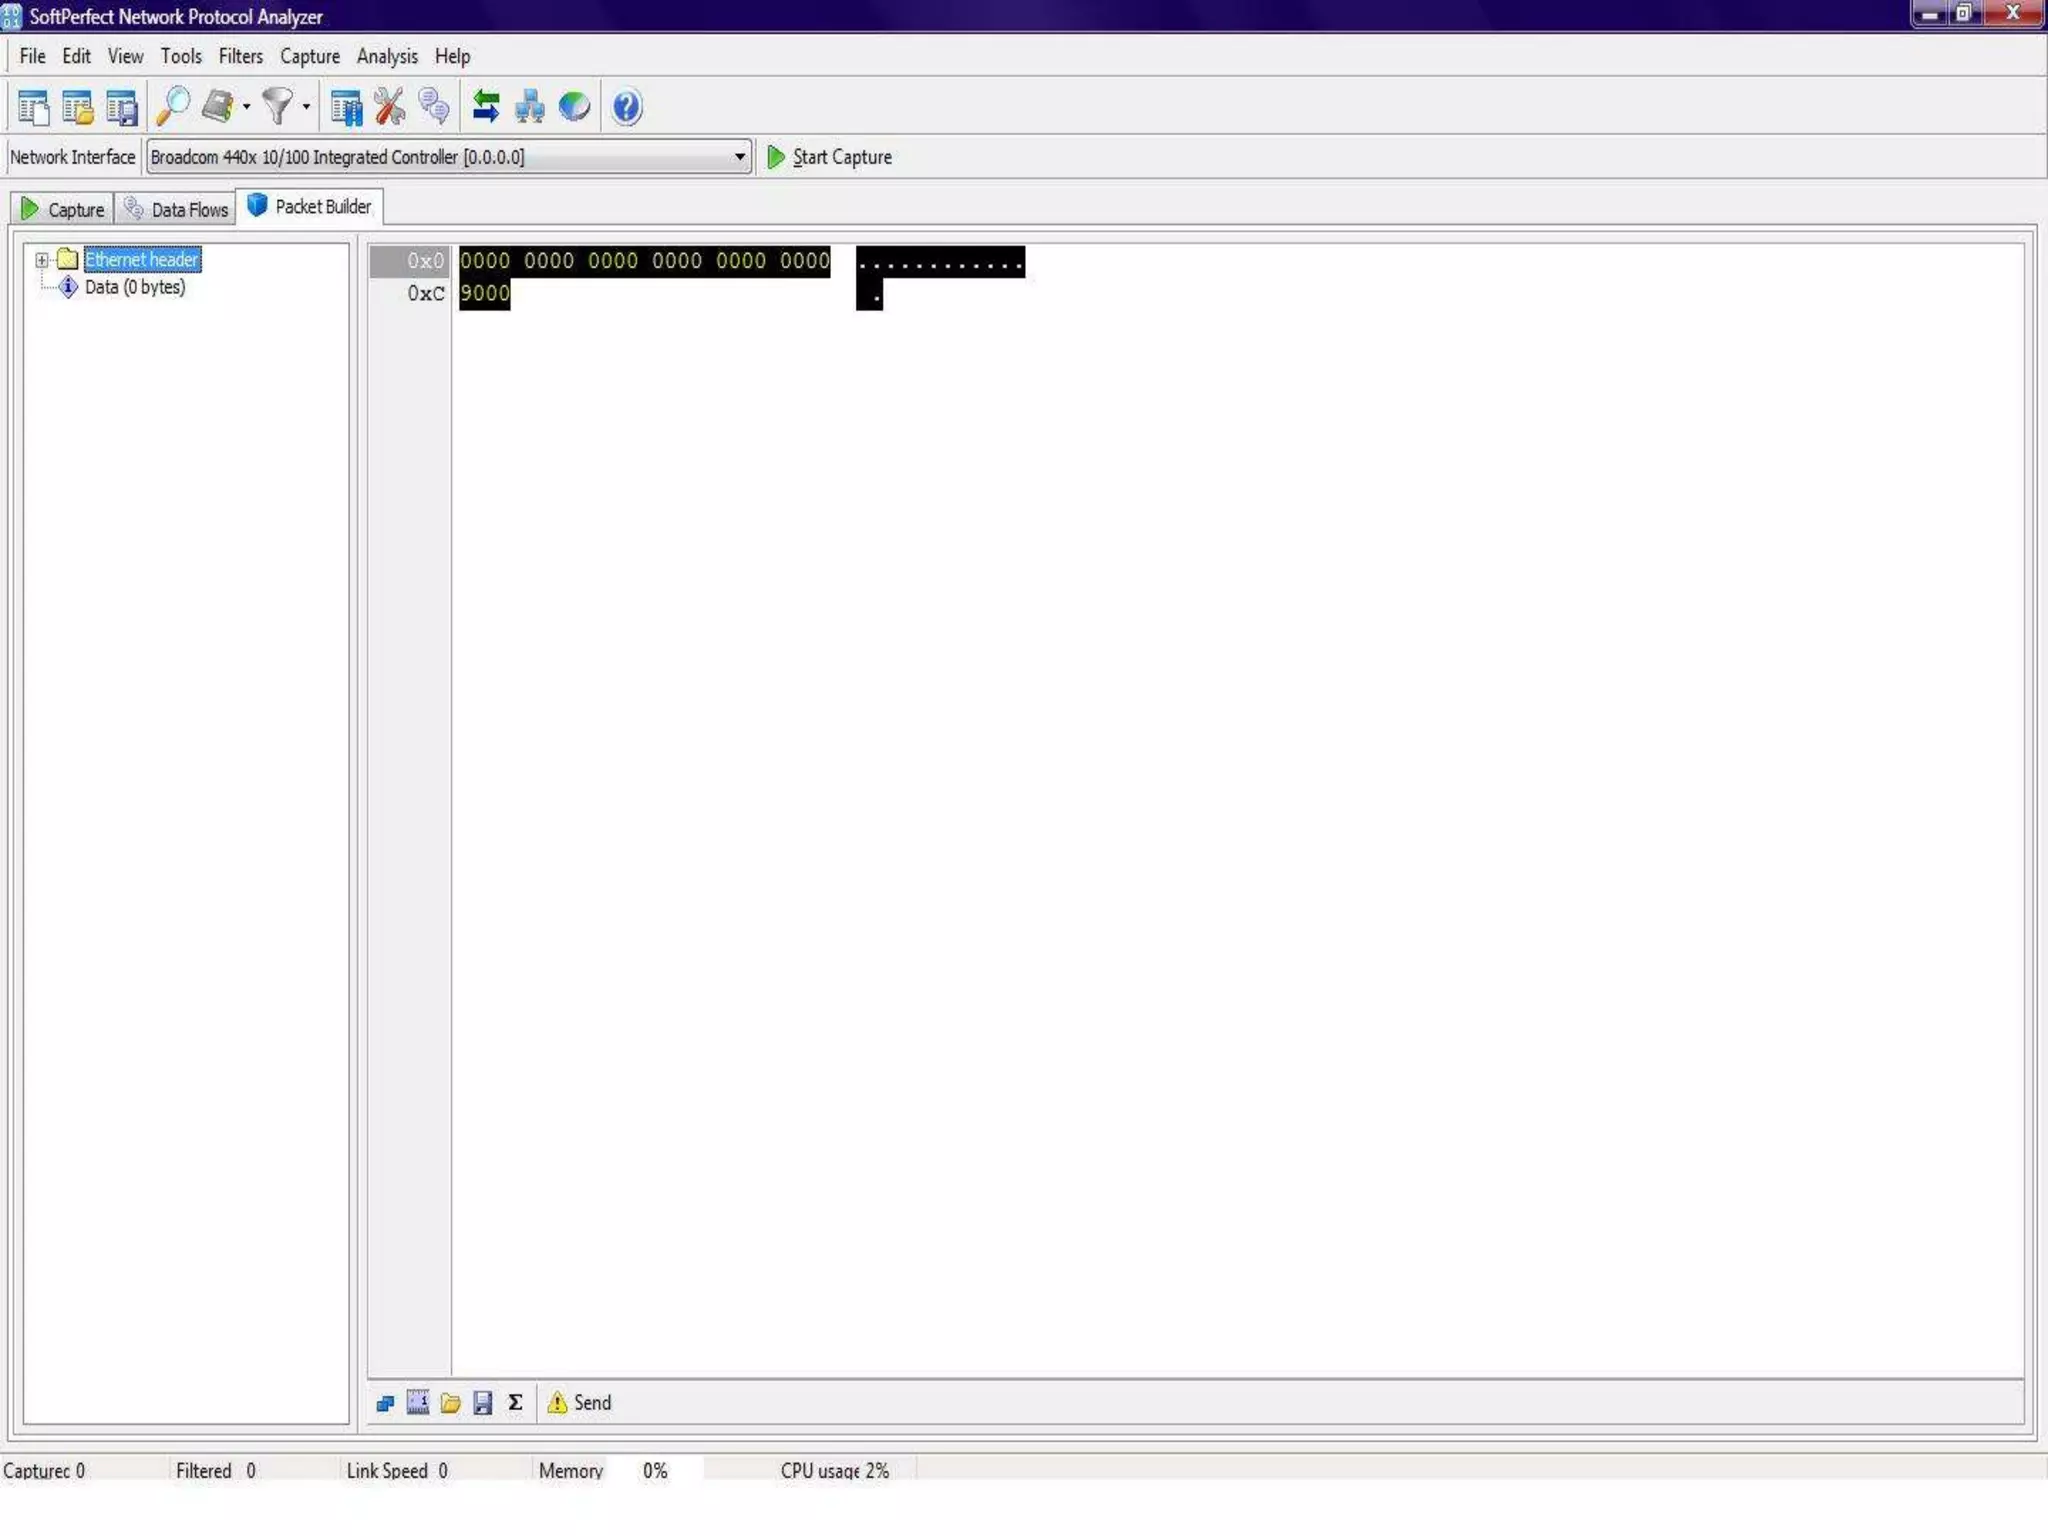The image size is (2048, 1536).
Task: Click the Start Capture button
Action: (x=829, y=157)
